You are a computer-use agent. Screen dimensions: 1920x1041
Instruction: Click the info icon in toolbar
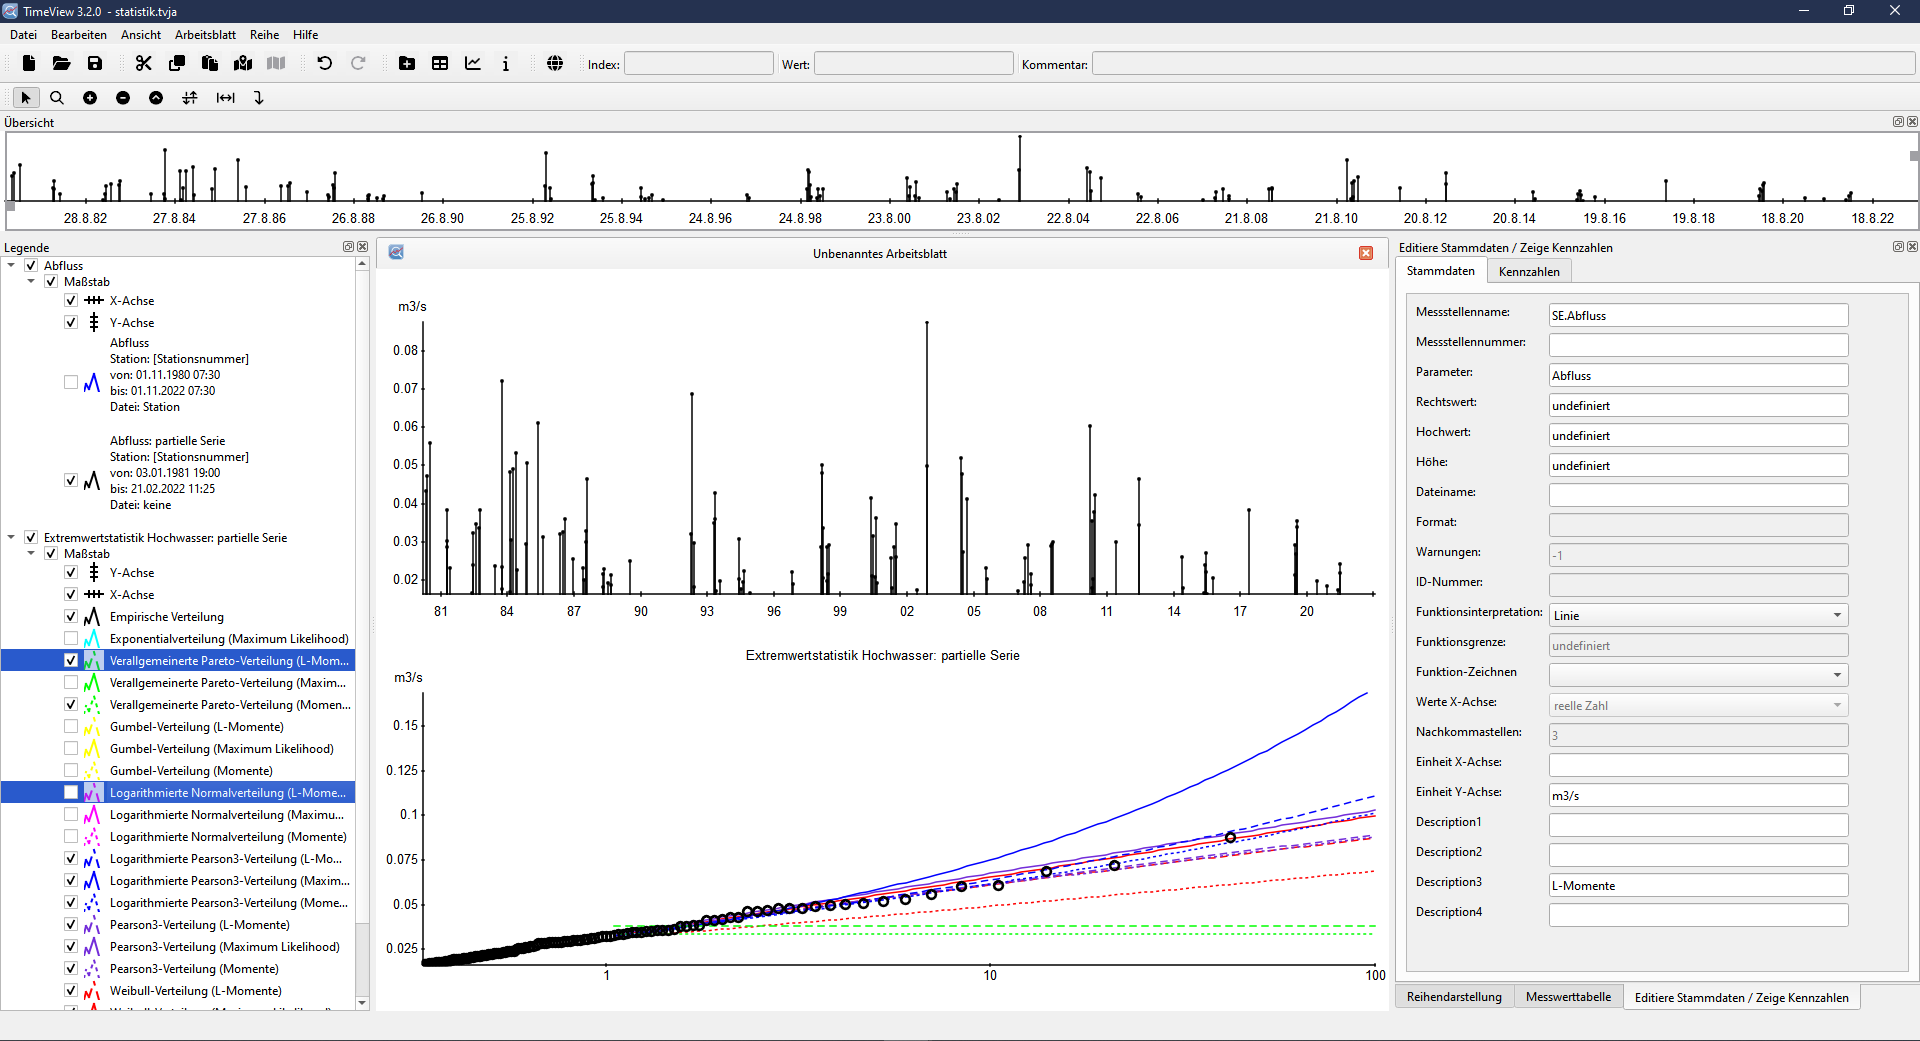click(506, 64)
